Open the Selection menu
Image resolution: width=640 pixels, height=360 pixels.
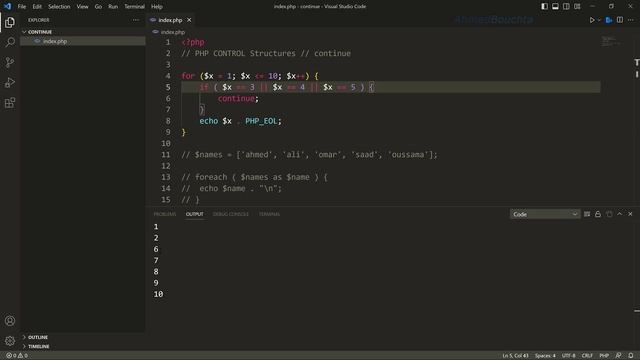[x=59, y=7]
